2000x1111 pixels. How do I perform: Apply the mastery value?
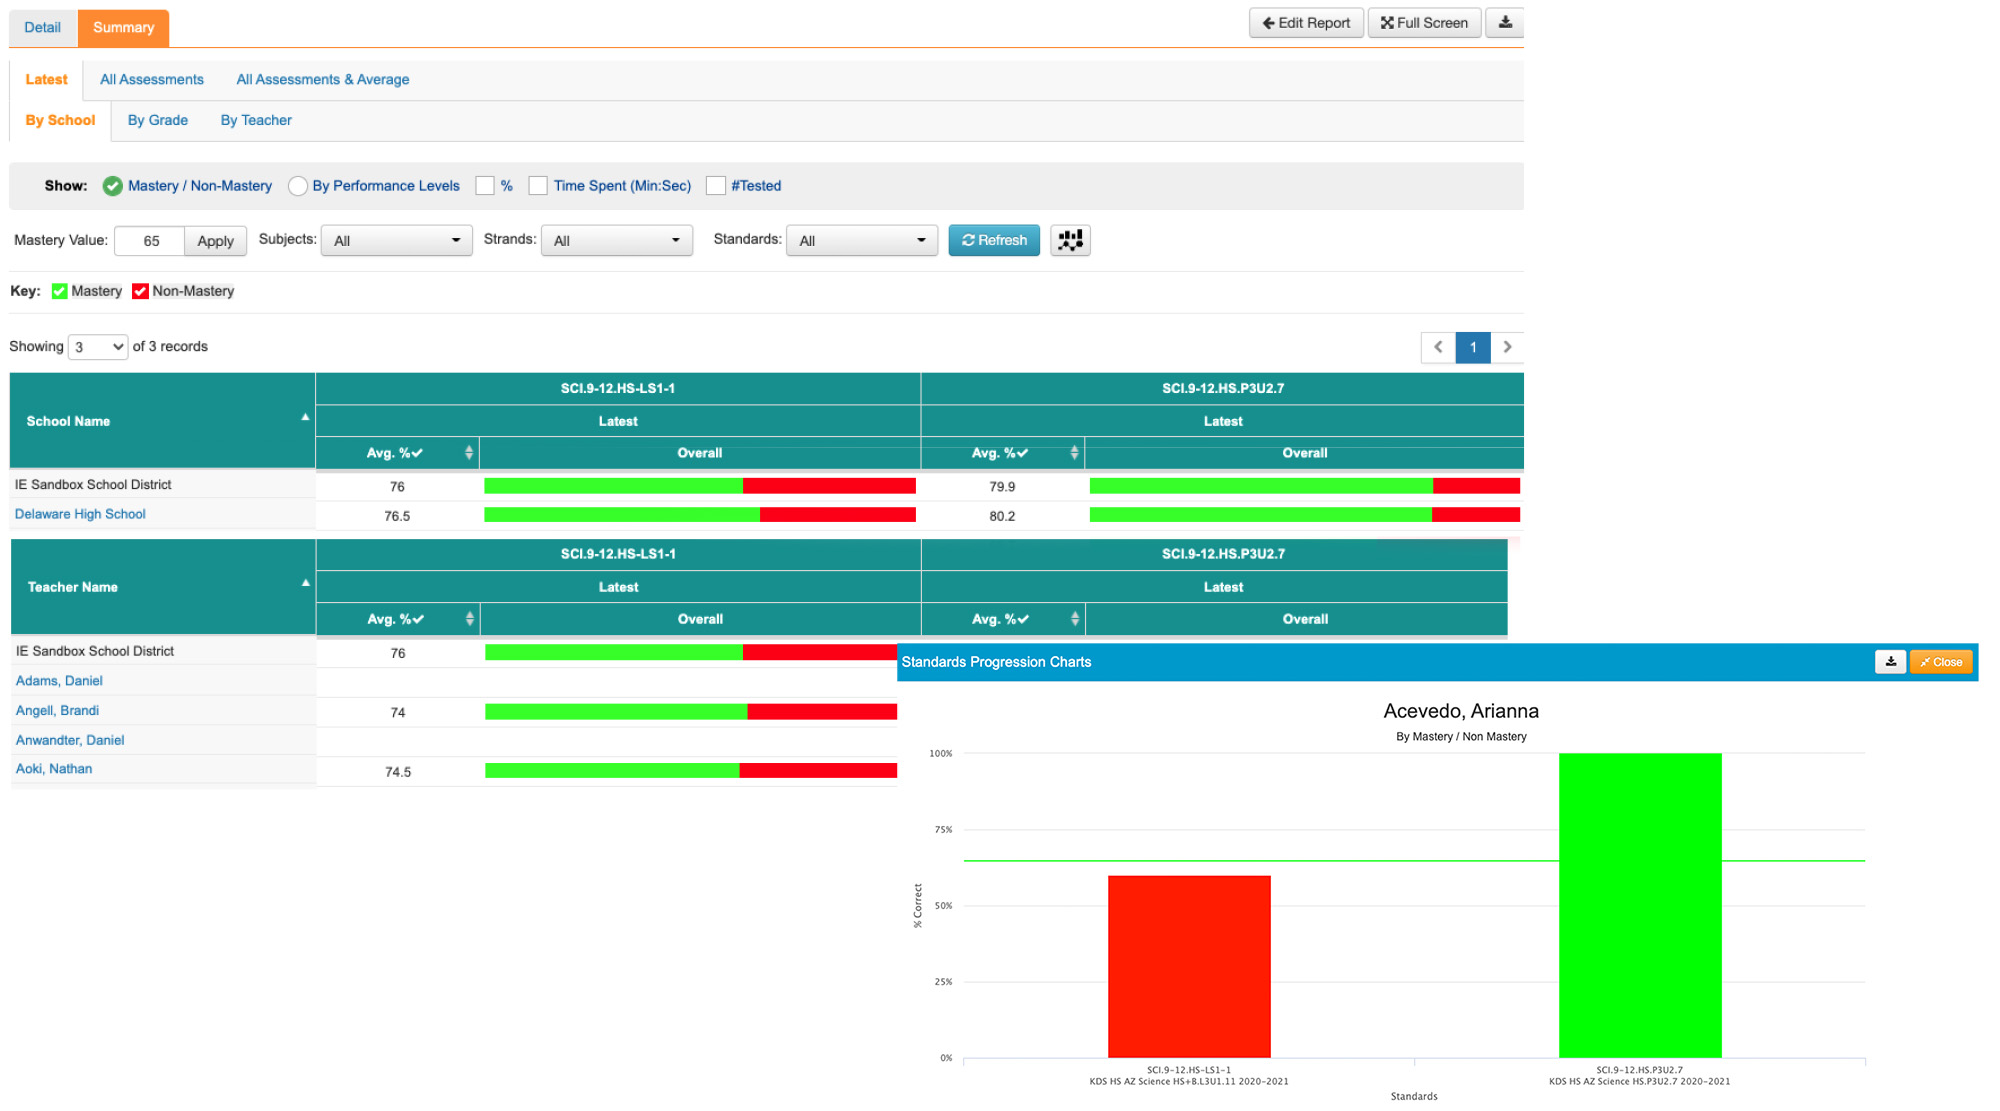click(215, 241)
